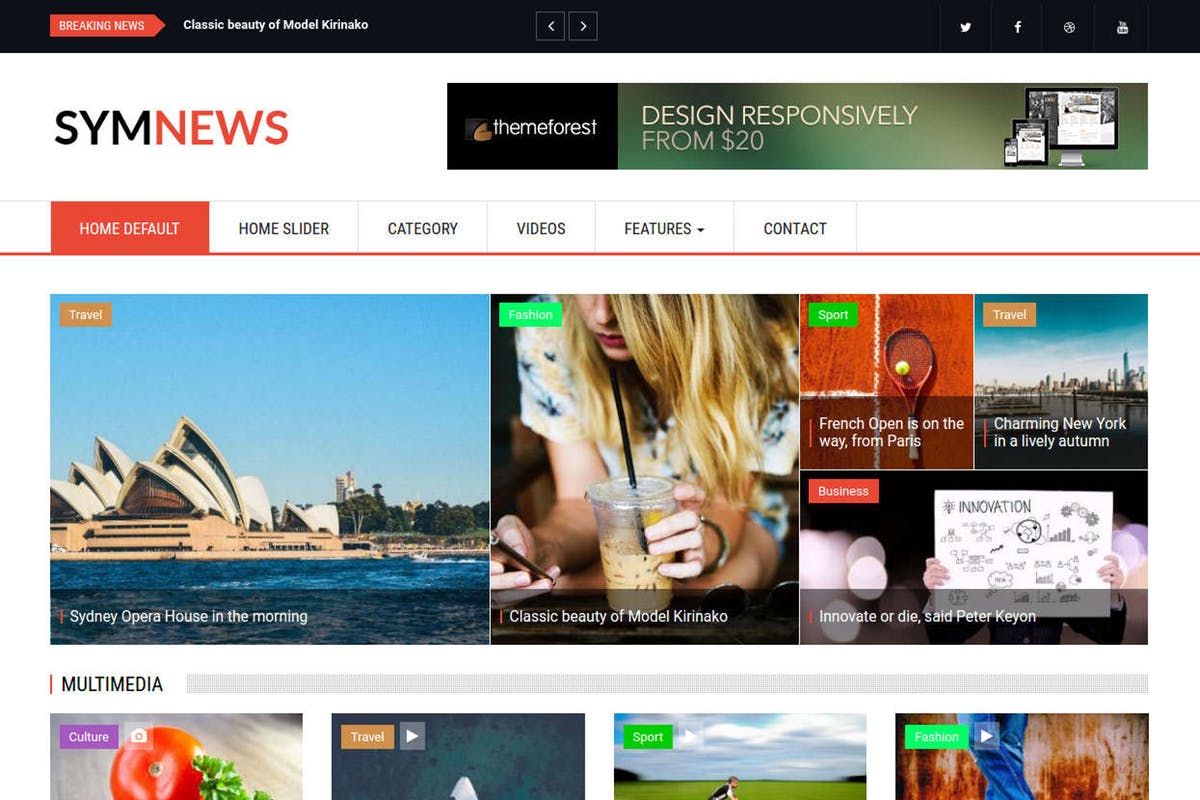Open the Dribbble profile icon
The height and width of the screenshot is (800, 1200).
1069,27
